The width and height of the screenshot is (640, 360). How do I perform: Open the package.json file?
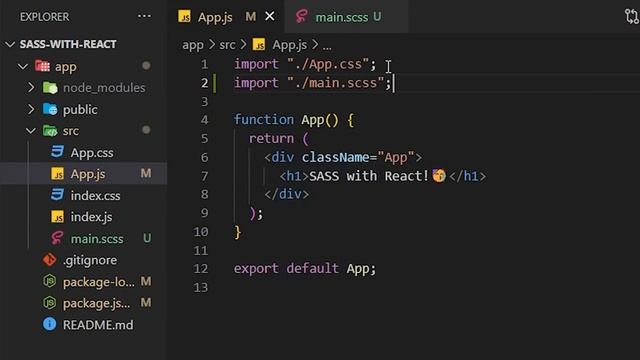(96, 304)
